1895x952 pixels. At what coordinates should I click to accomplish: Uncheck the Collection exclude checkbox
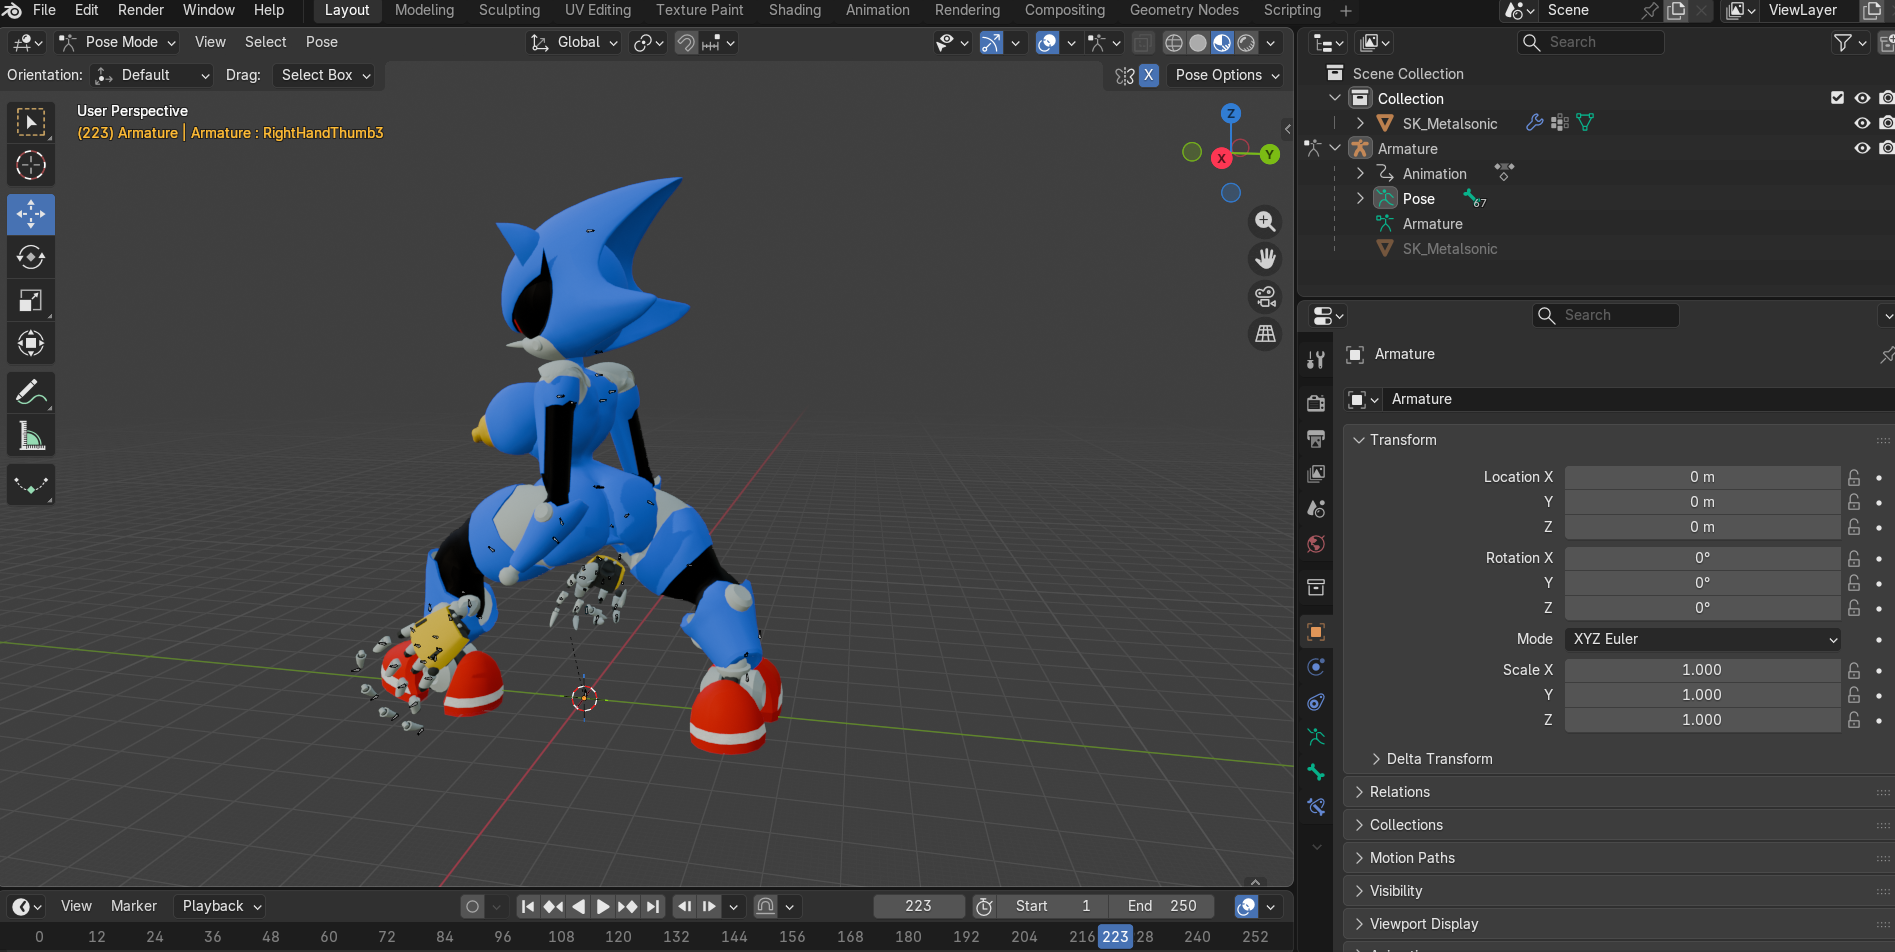pyautogui.click(x=1837, y=98)
